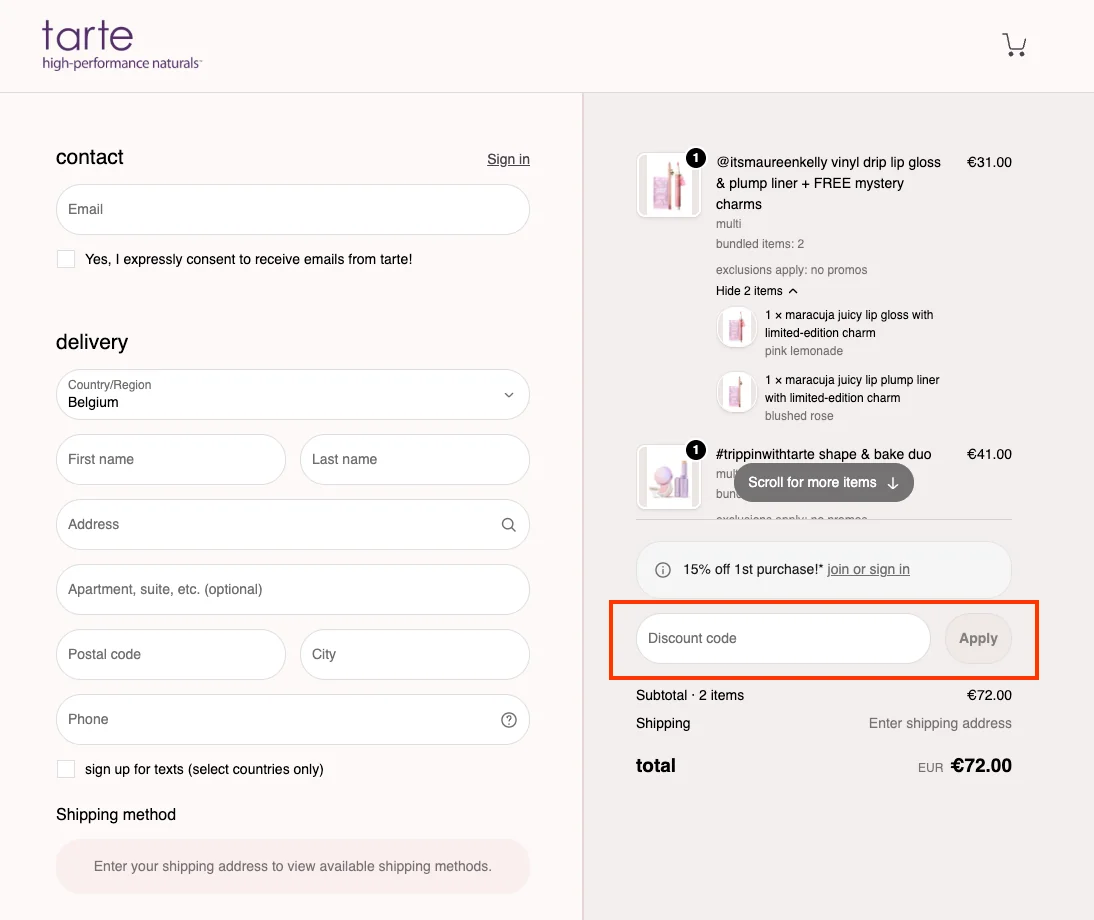Click inside the Discount code field
The image size is (1094, 920).
[782, 638]
